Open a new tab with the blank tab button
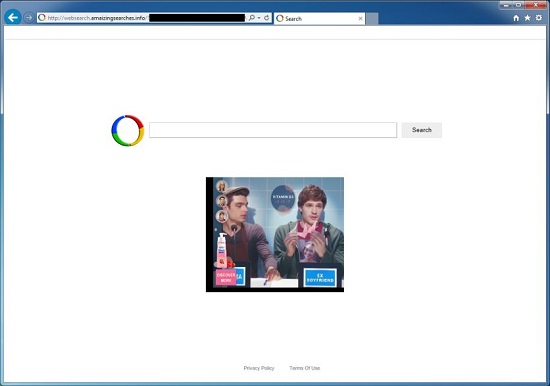The width and height of the screenshot is (550, 386). 372,19
